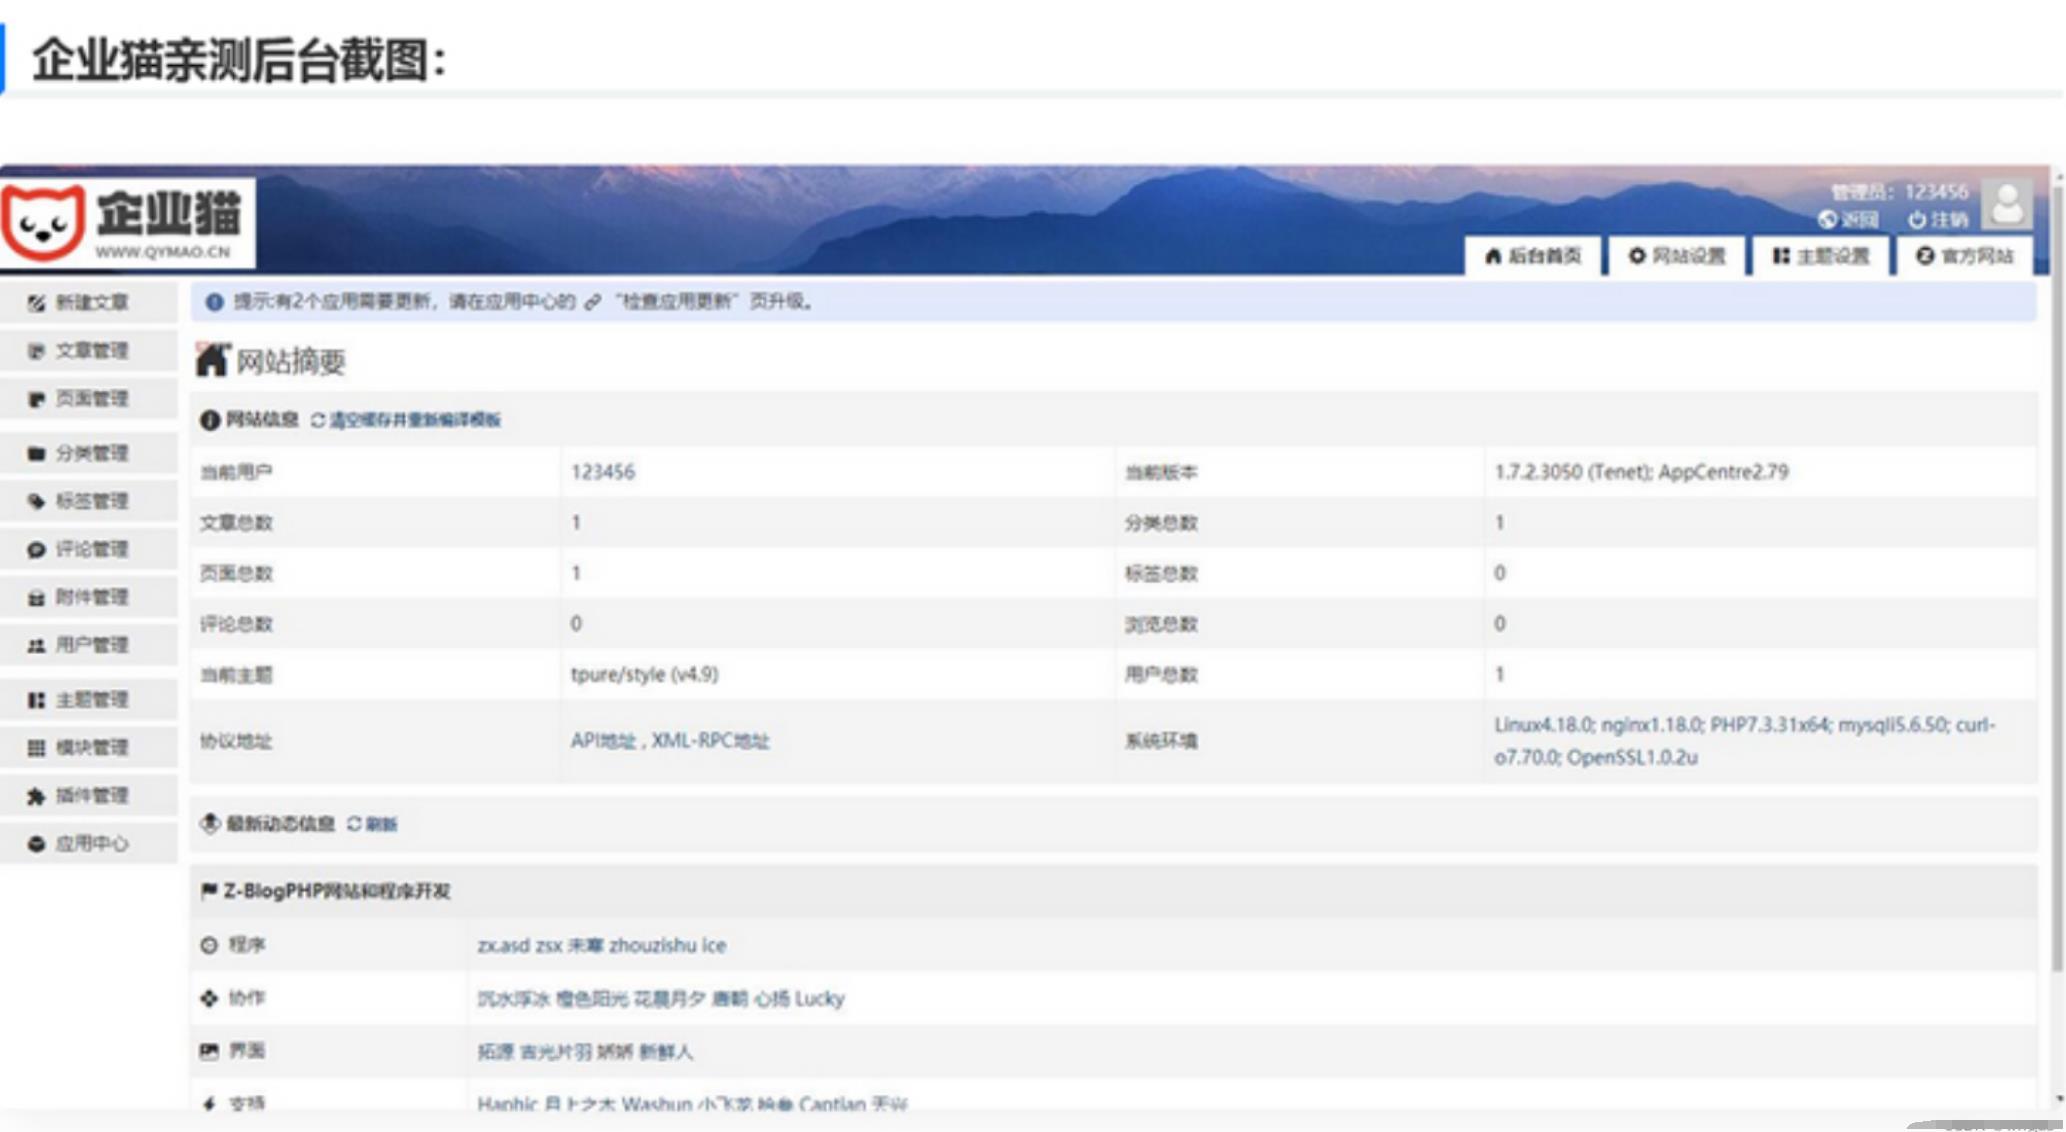Open the API地址 link
Screen dimensions: 2066x1132
[x=603, y=741]
